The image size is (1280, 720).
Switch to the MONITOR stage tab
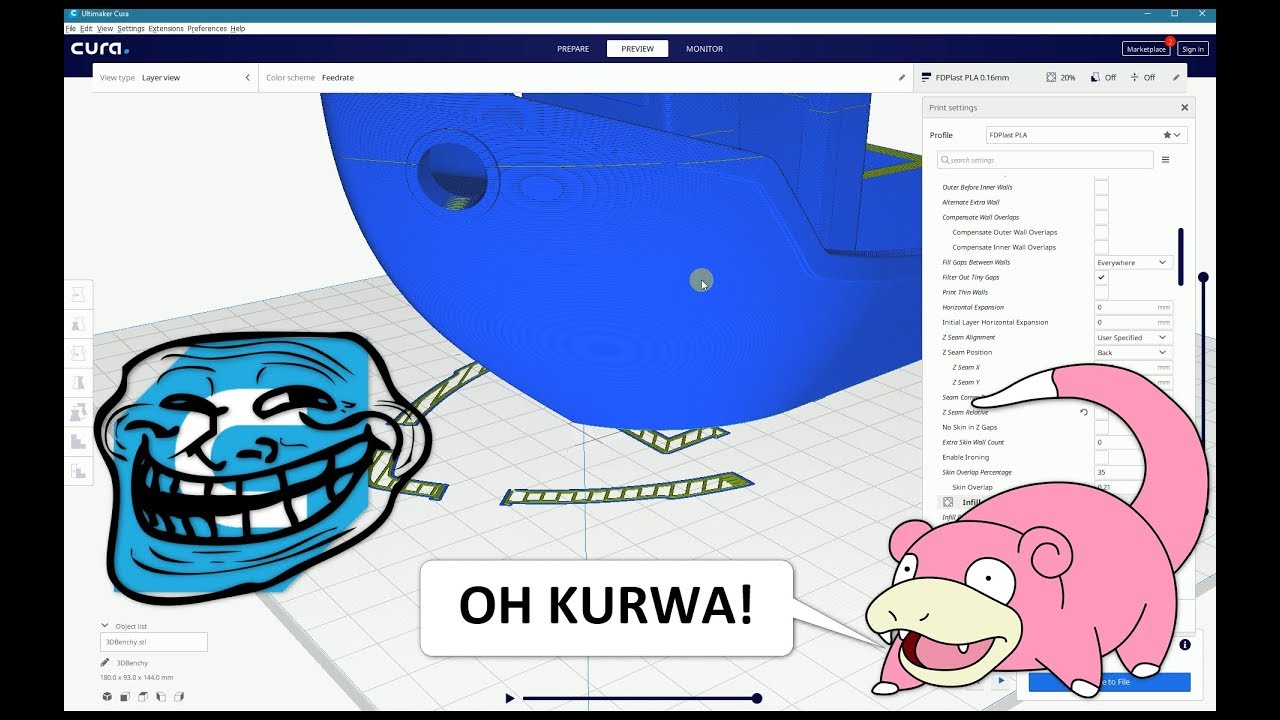point(704,49)
